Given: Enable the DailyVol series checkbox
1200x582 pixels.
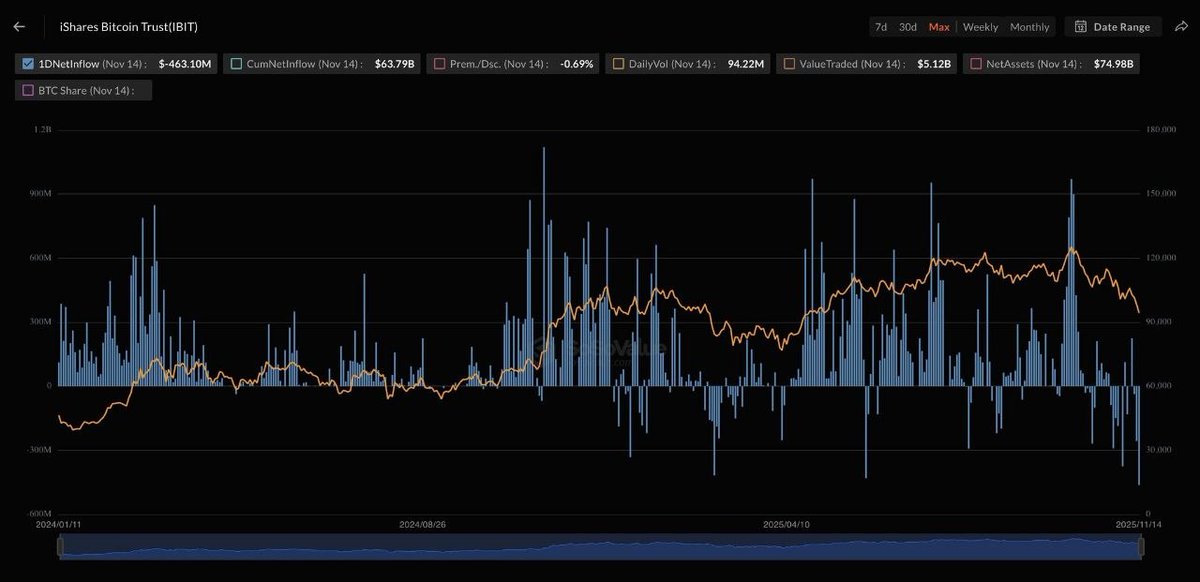Looking at the screenshot, I should pos(618,63).
